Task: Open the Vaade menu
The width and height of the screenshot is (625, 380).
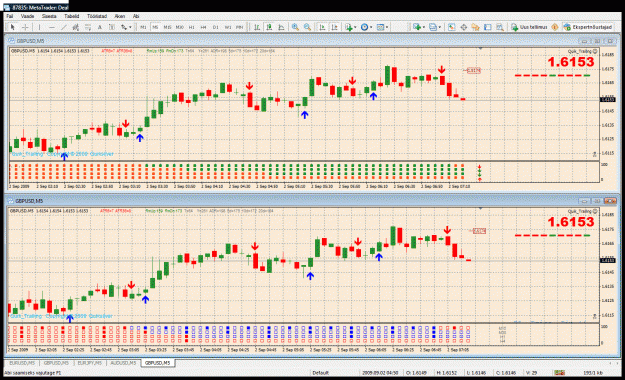Action: [x=28, y=16]
